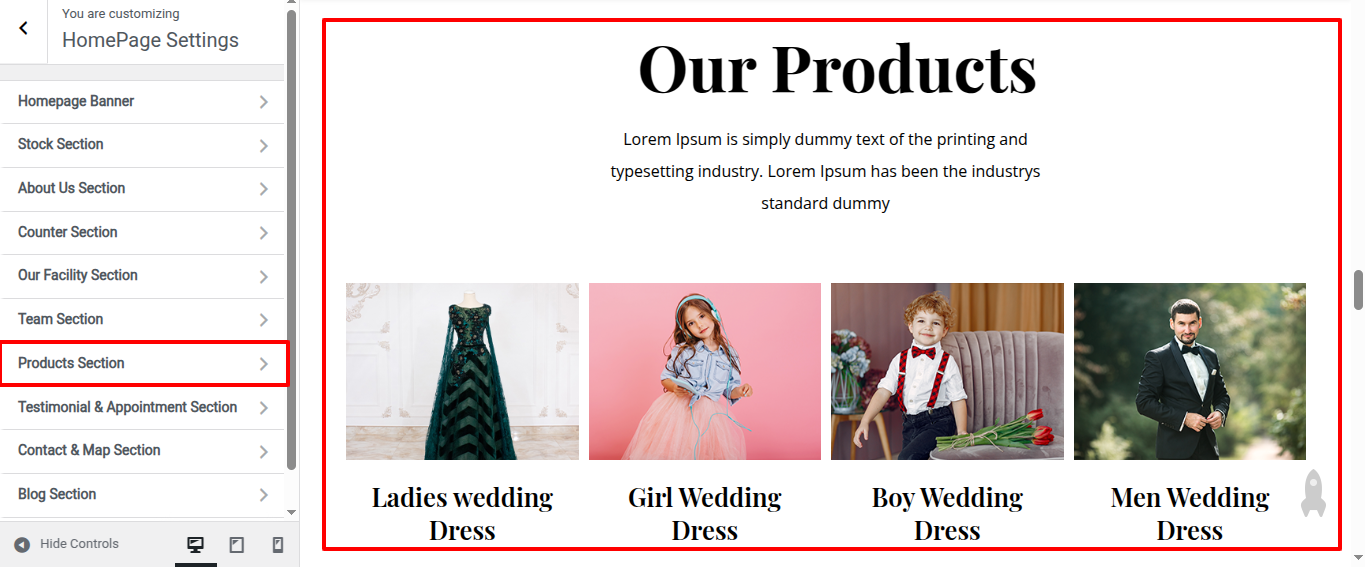
Task: Open About Us Section panel
Action: click(x=143, y=189)
